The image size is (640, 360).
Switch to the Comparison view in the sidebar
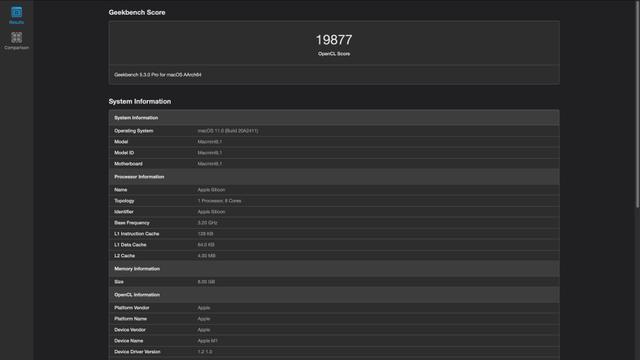coord(16,41)
